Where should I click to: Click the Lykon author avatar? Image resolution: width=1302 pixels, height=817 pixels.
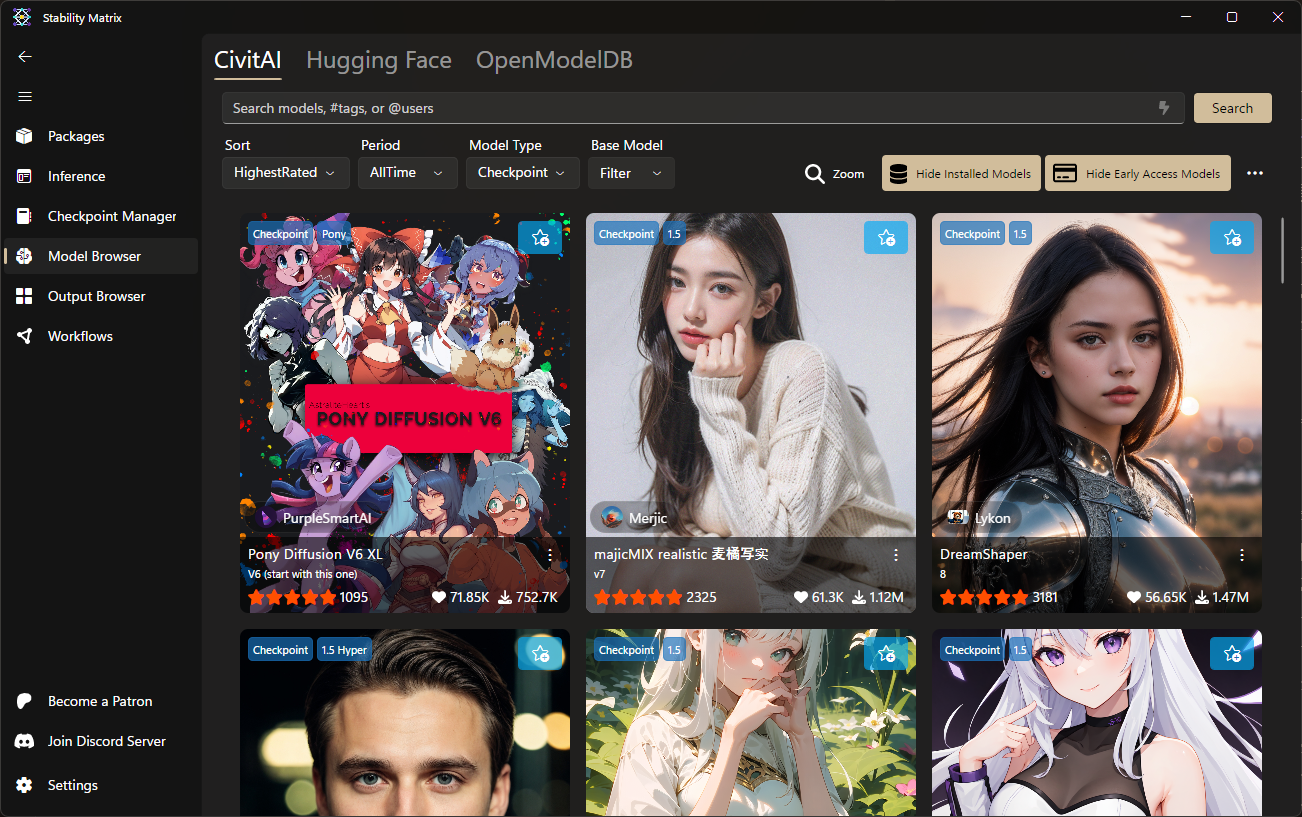coord(958,518)
